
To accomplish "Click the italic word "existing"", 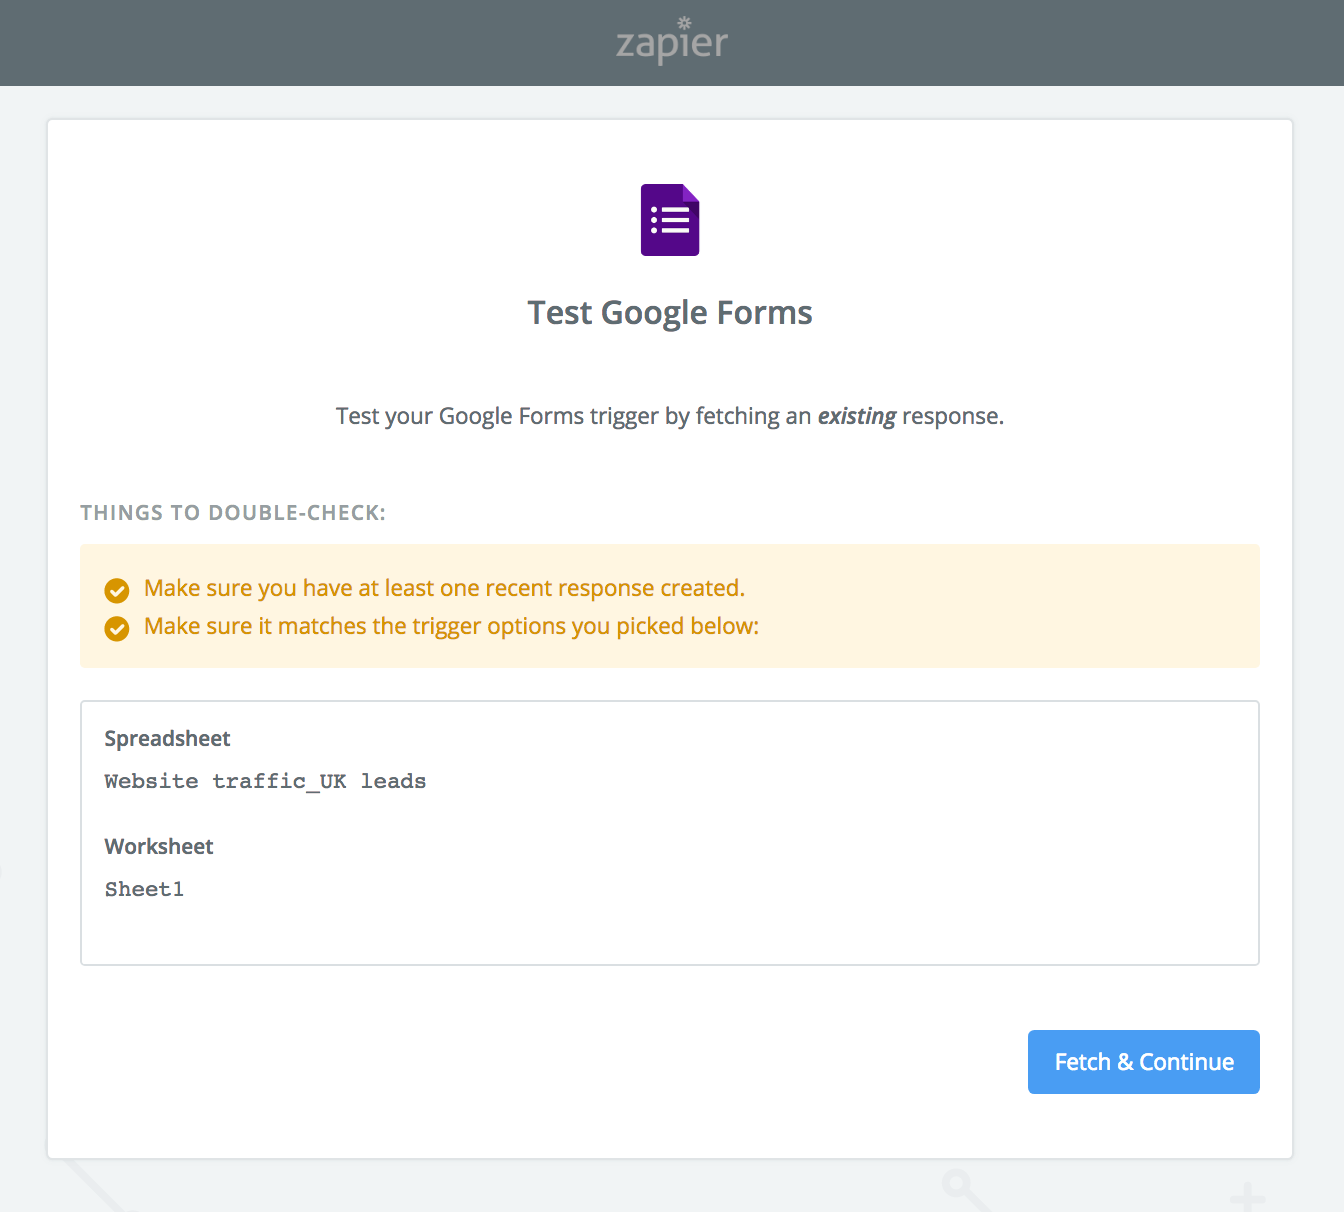I will click(856, 416).
